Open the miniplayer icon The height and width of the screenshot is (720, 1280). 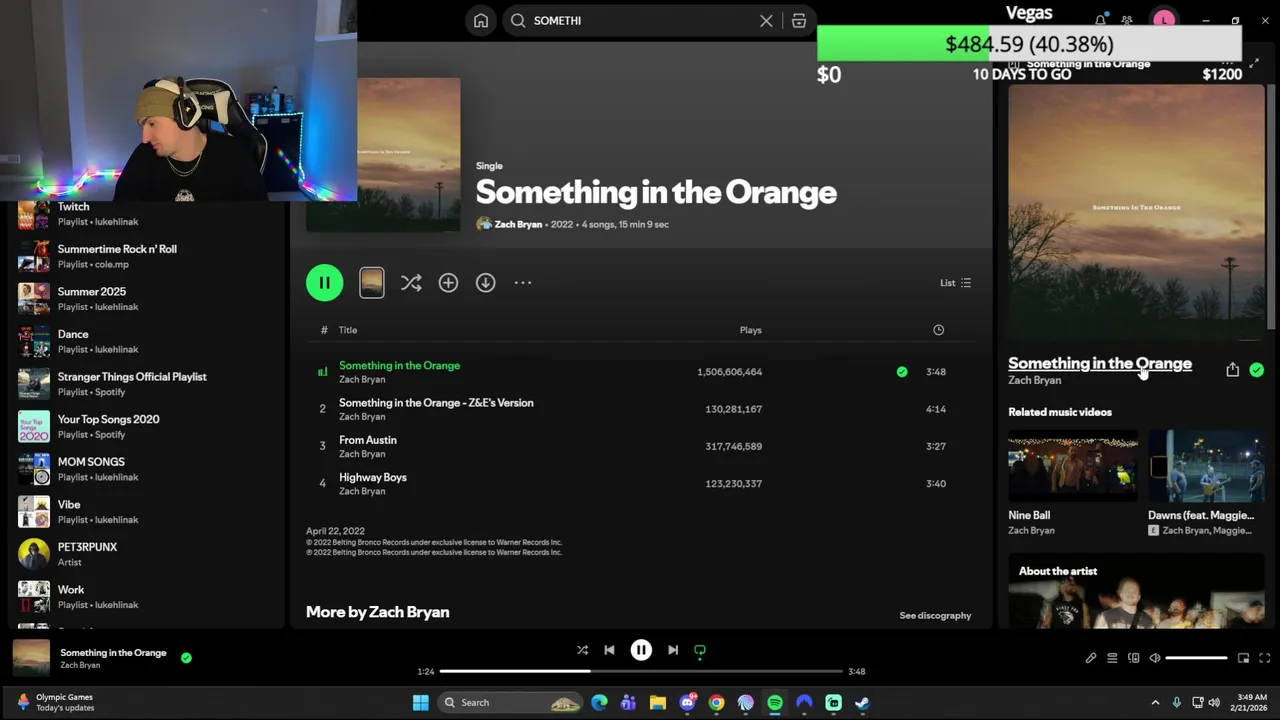1243,658
